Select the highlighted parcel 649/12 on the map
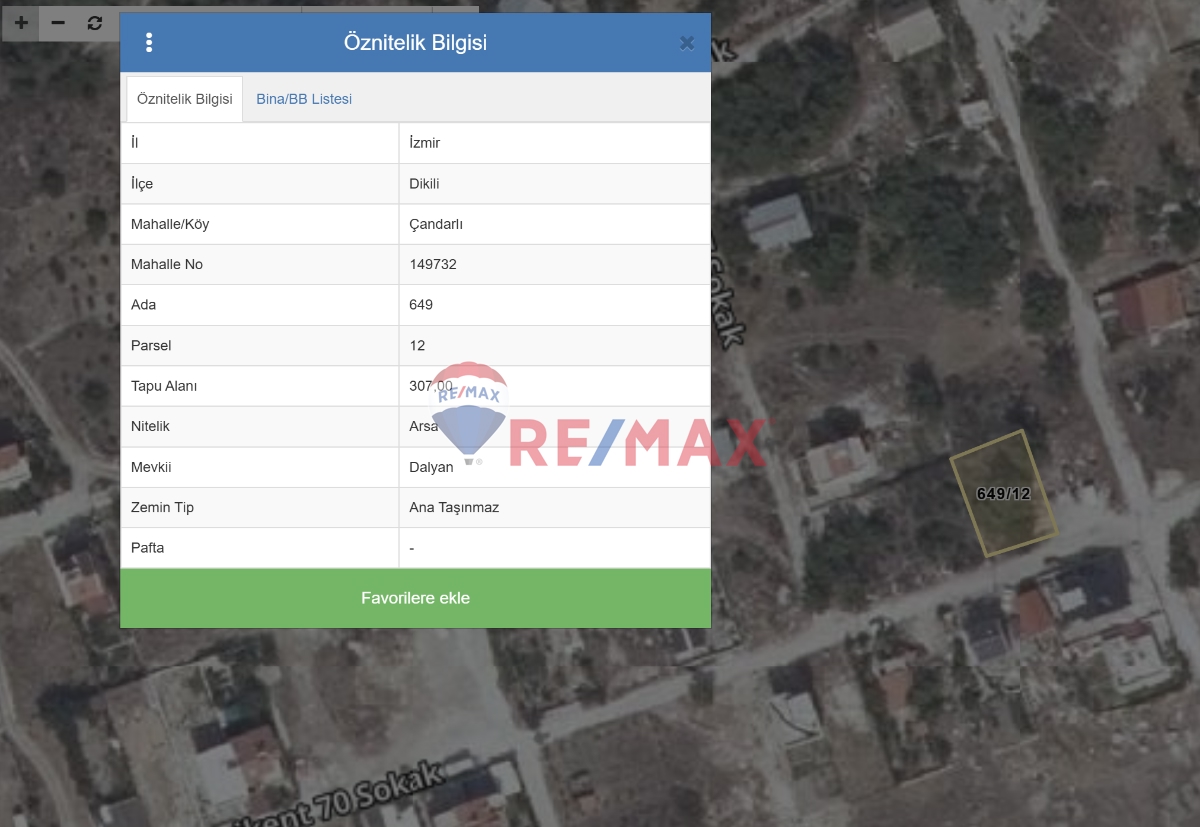 [1005, 492]
